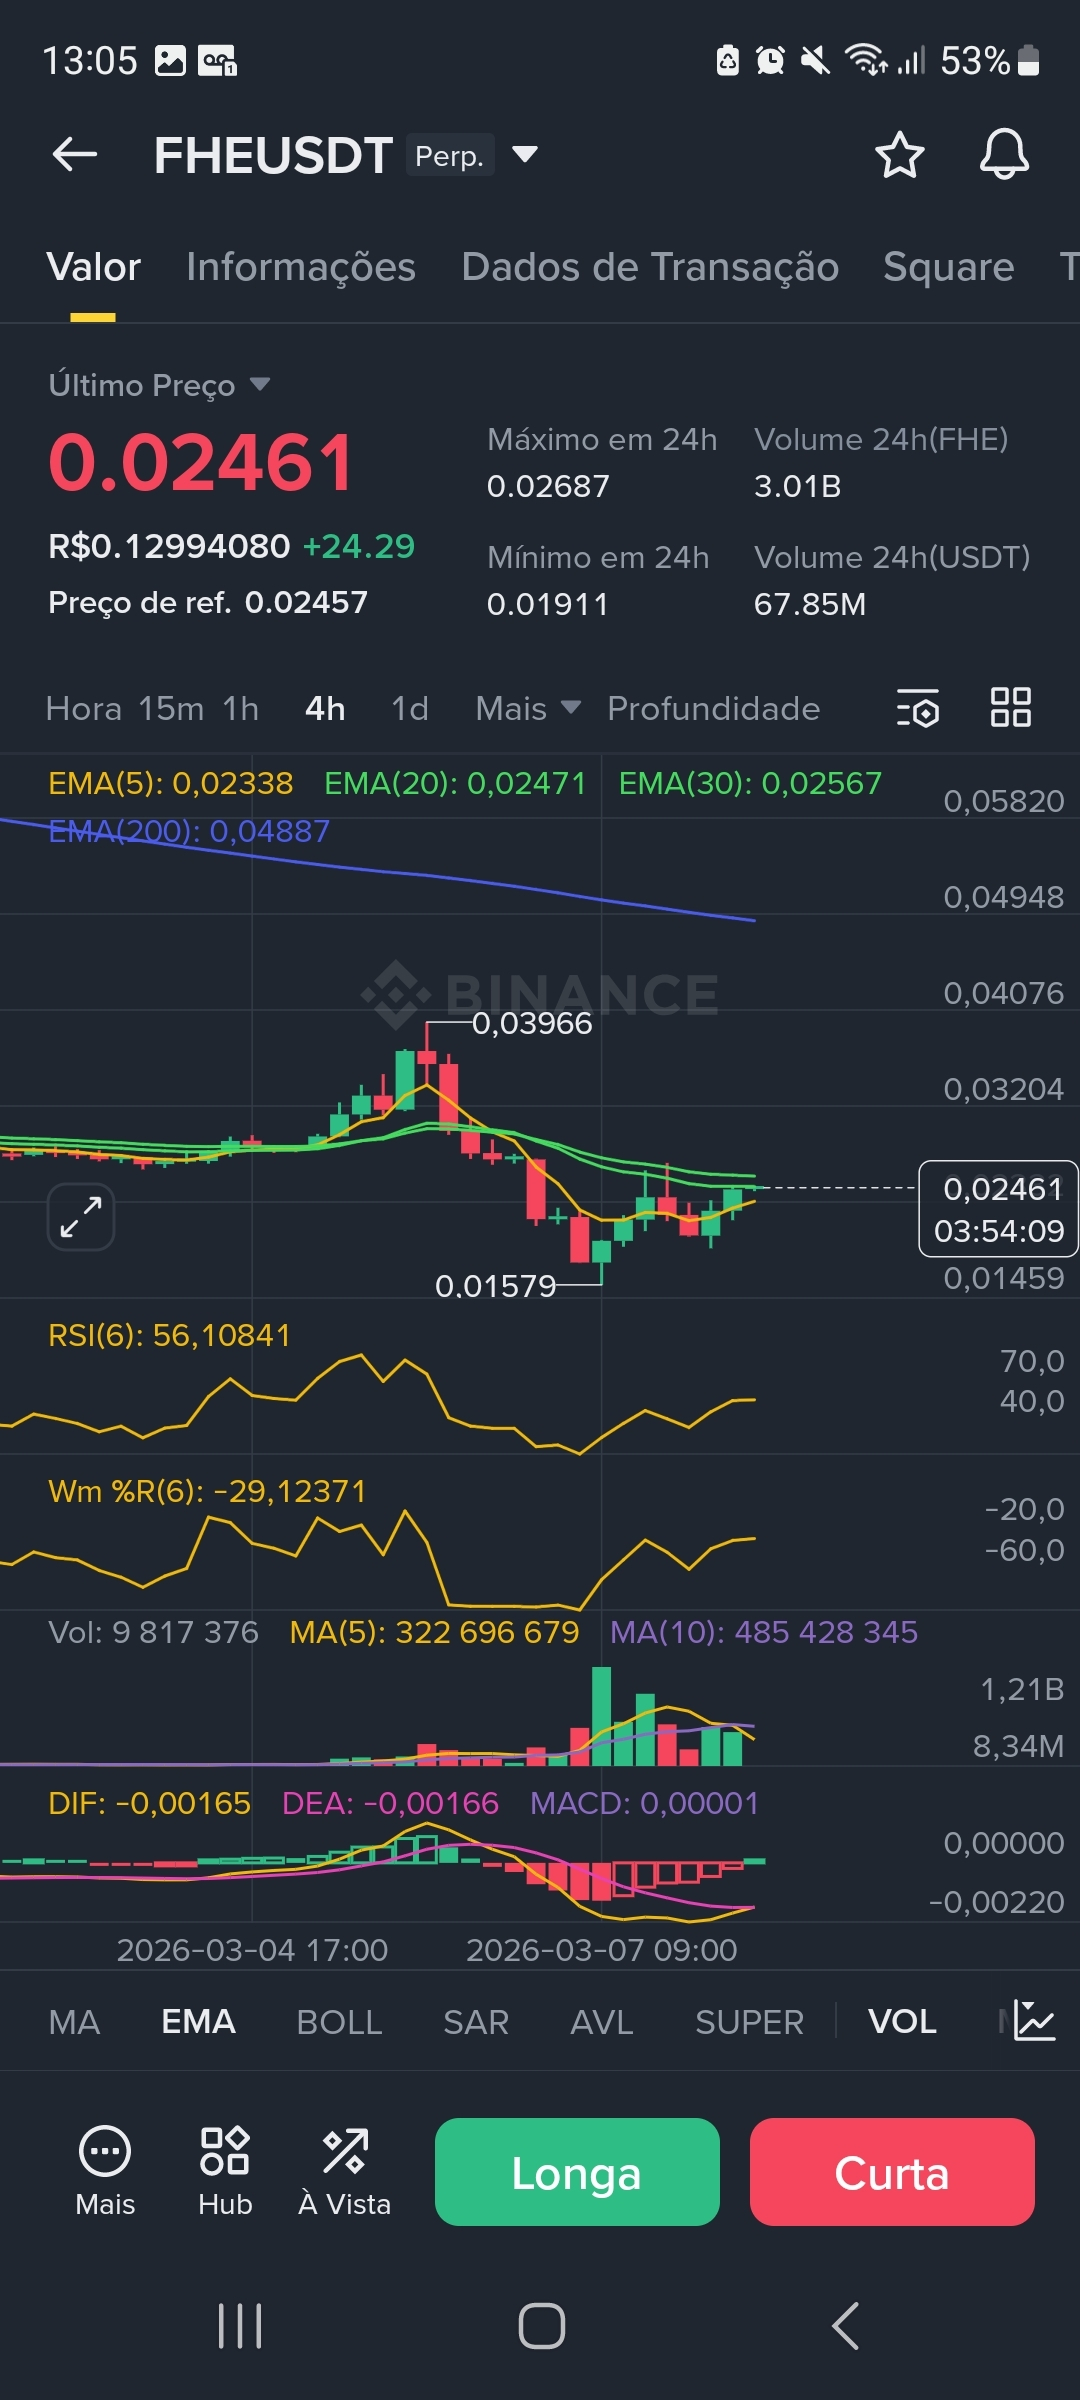
Task: Toggle SUPER indicator overlay
Action: 749,2022
